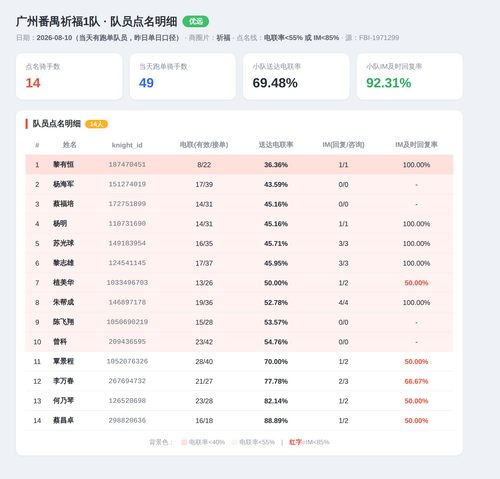Viewport: 500px width, 479px height.
Task: Click the IM及时回复率 column header
Action: pyautogui.click(x=416, y=145)
